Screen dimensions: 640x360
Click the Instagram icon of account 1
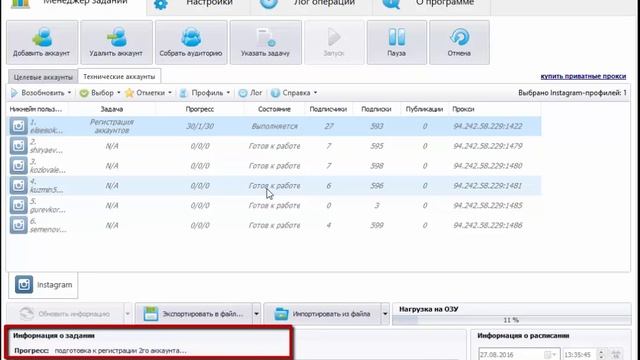18,126
